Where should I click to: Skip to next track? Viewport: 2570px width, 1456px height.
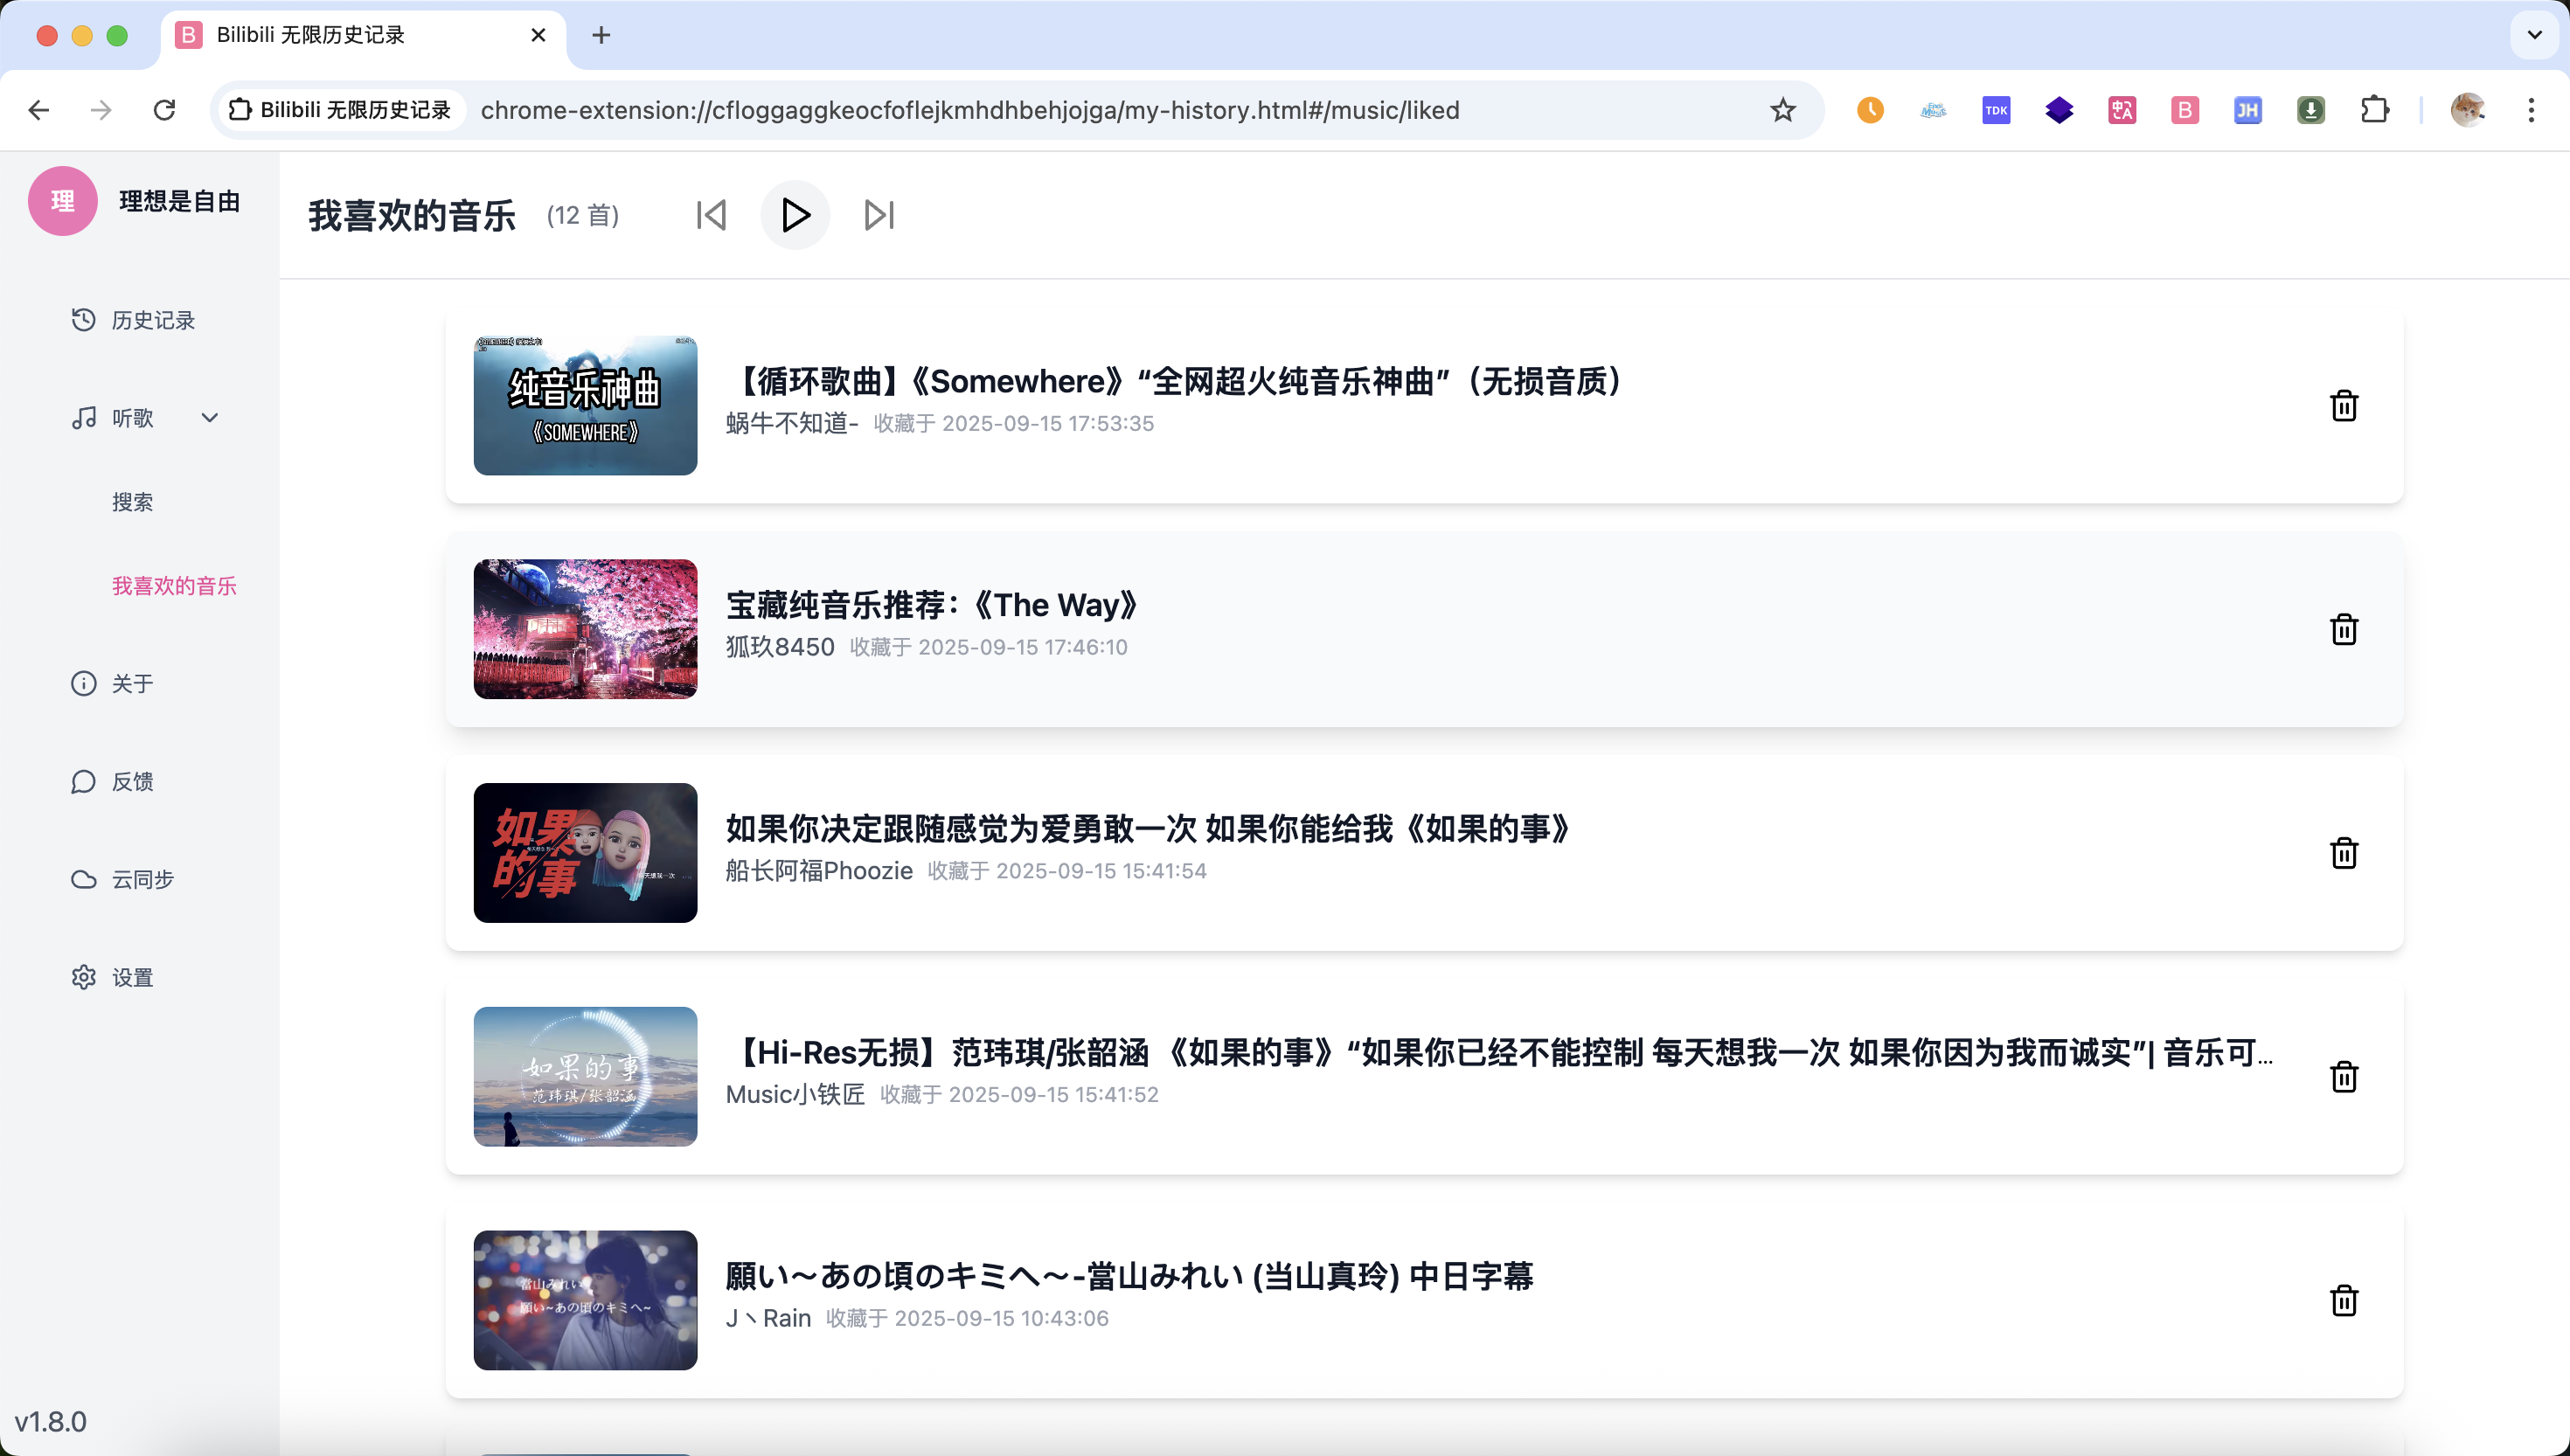coord(879,215)
